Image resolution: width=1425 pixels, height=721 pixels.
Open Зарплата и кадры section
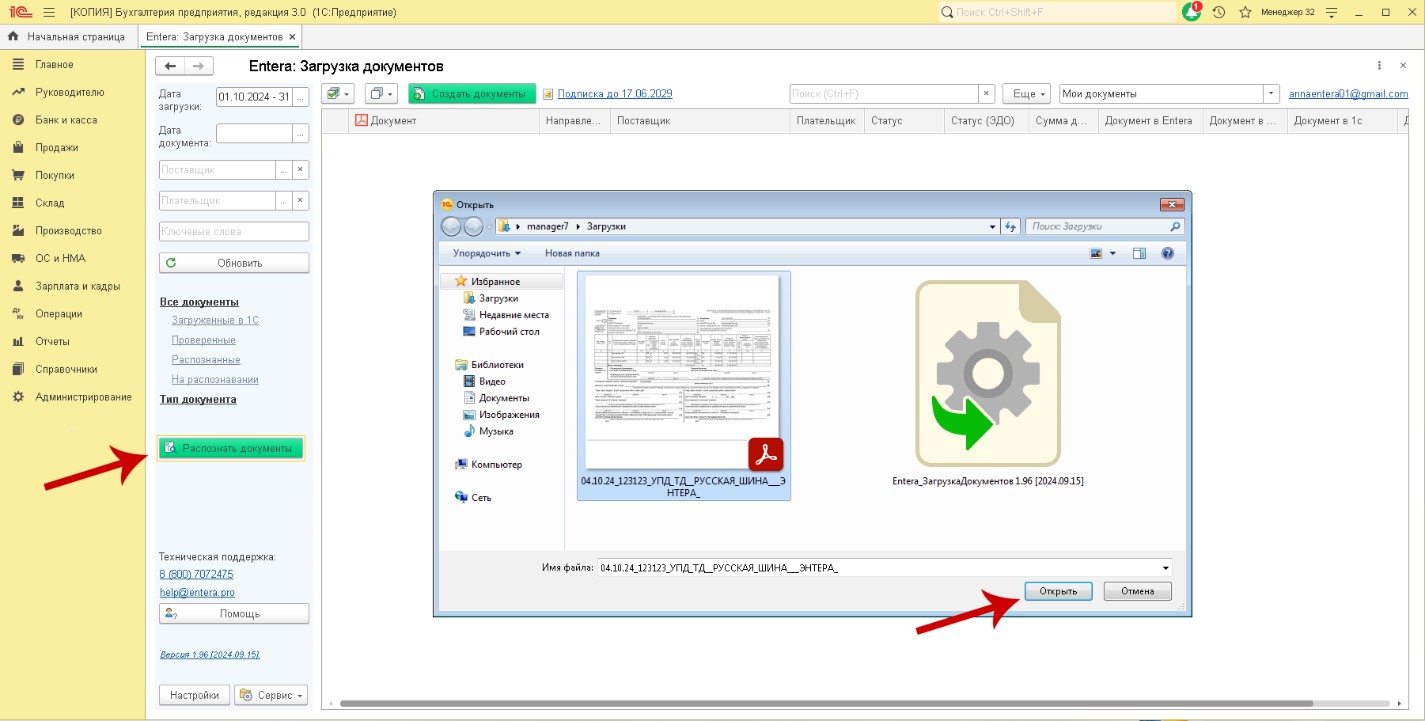pos(77,286)
